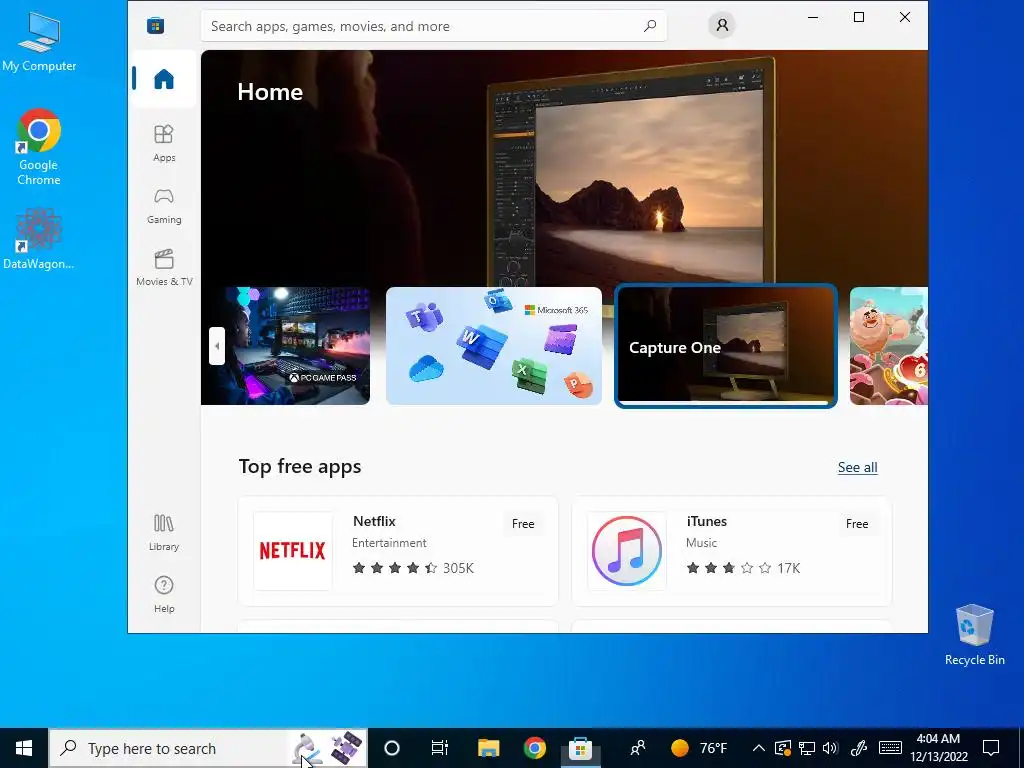Screen dimensions: 1024x768
Task: Open the Candy Crush banner tile
Action: [x=889, y=346]
